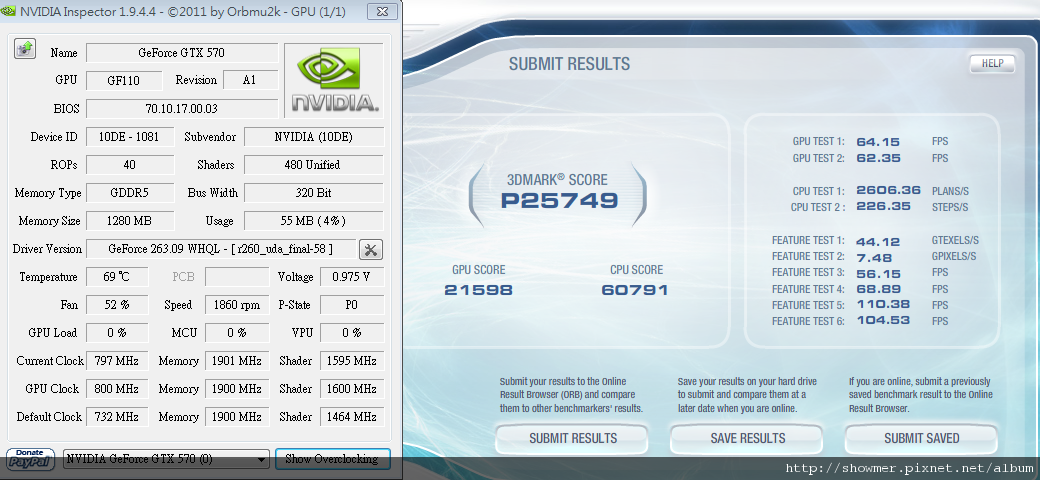The height and width of the screenshot is (480, 1040).
Task: Click FEATURE TEST 3 result 56.15
Action: (877, 273)
